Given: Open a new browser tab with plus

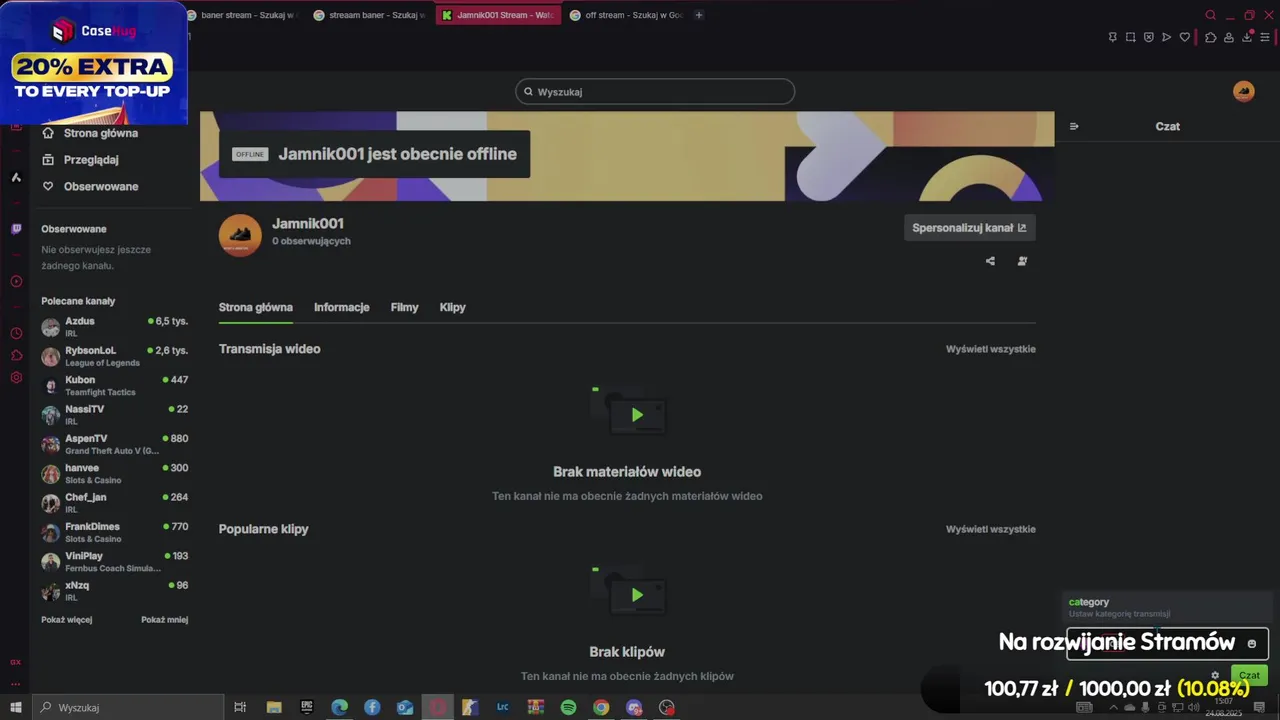Looking at the screenshot, I should 699,15.
